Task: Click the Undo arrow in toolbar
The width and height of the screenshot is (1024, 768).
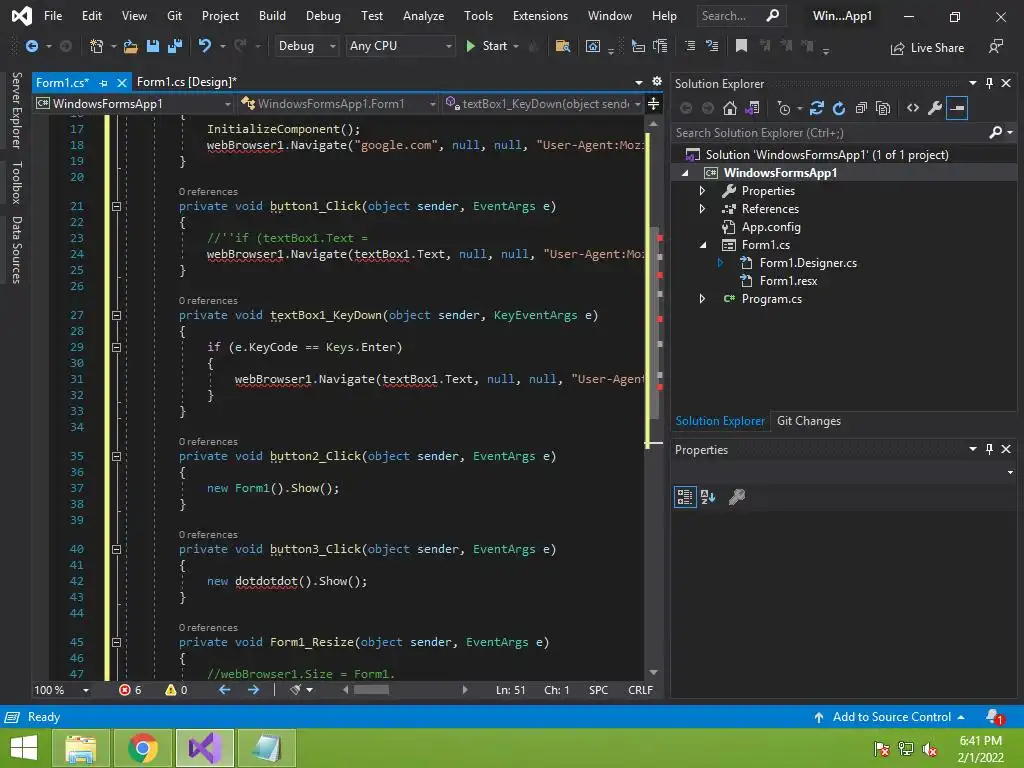Action: point(205,46)
